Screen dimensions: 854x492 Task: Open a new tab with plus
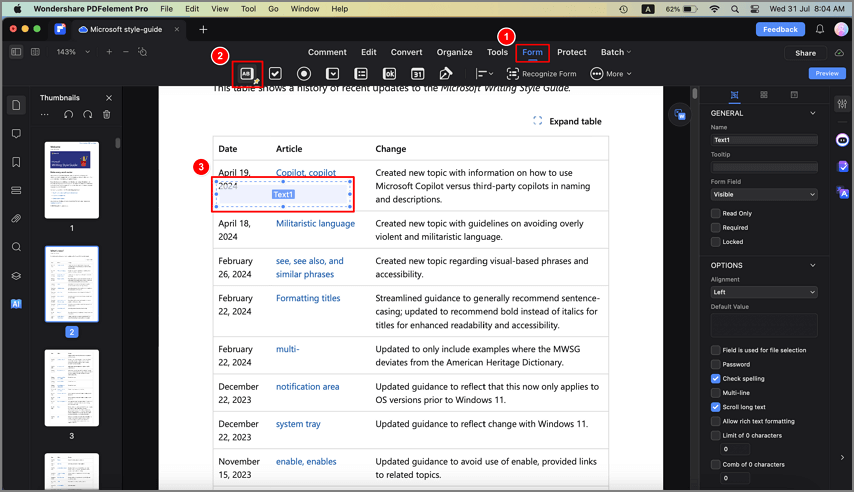coord(203,29)
